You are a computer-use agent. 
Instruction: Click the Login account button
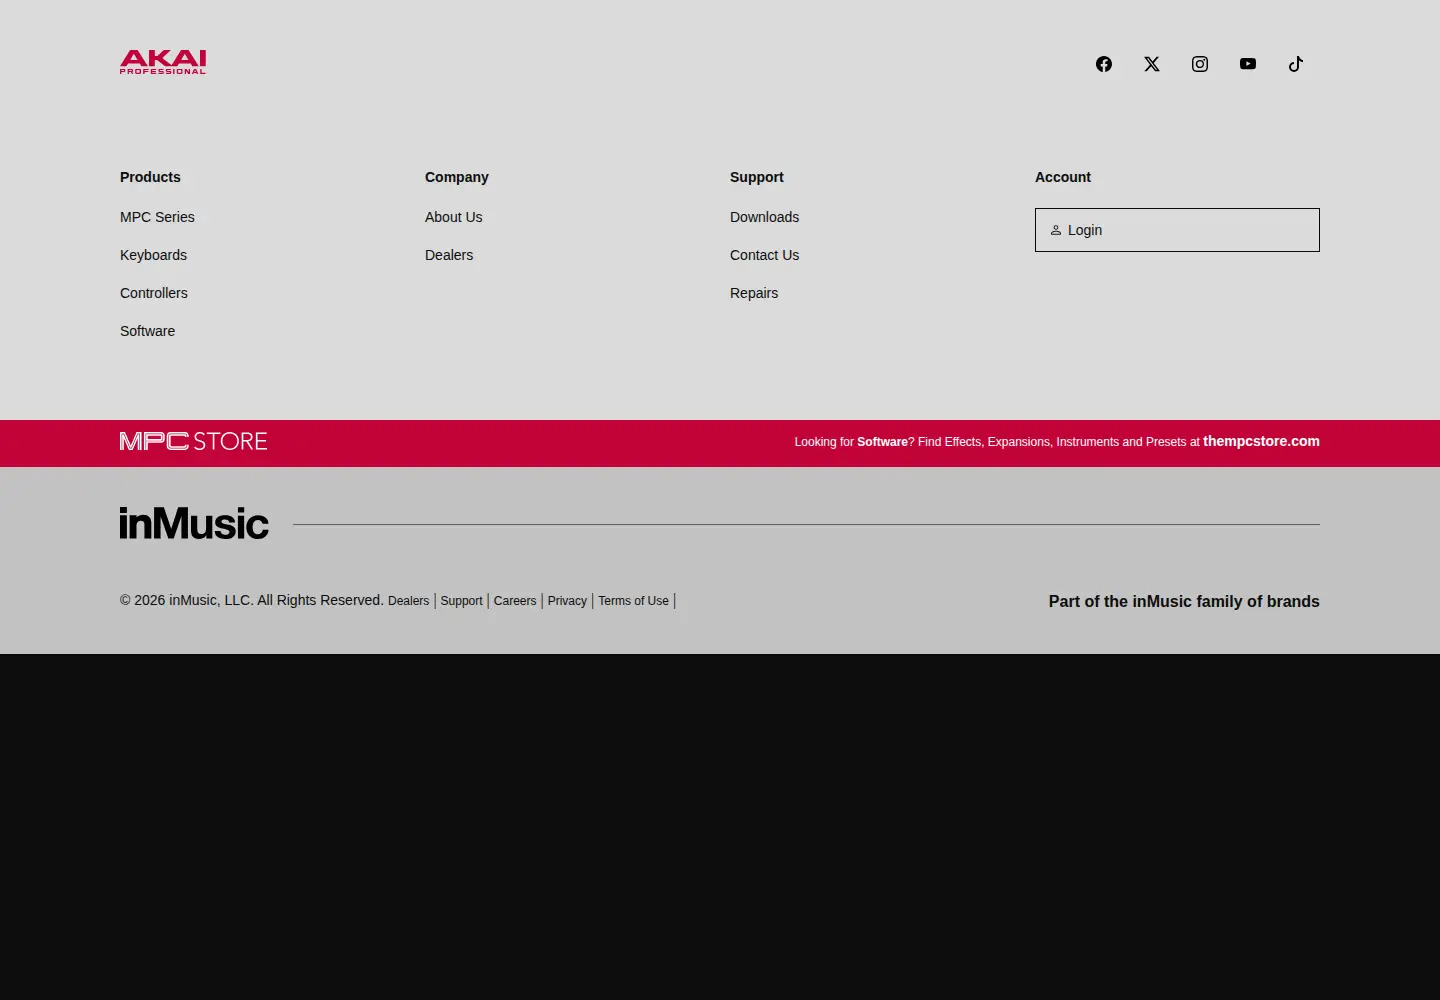pyautogui.click(x=1177, y=230)
